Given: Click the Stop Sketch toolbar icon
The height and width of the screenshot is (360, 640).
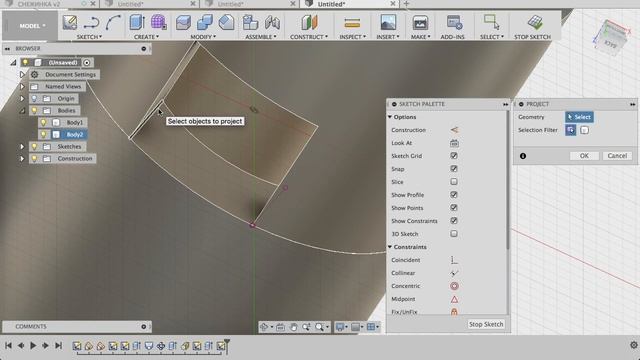Looking at the screenshot, I should pos(534,22).
